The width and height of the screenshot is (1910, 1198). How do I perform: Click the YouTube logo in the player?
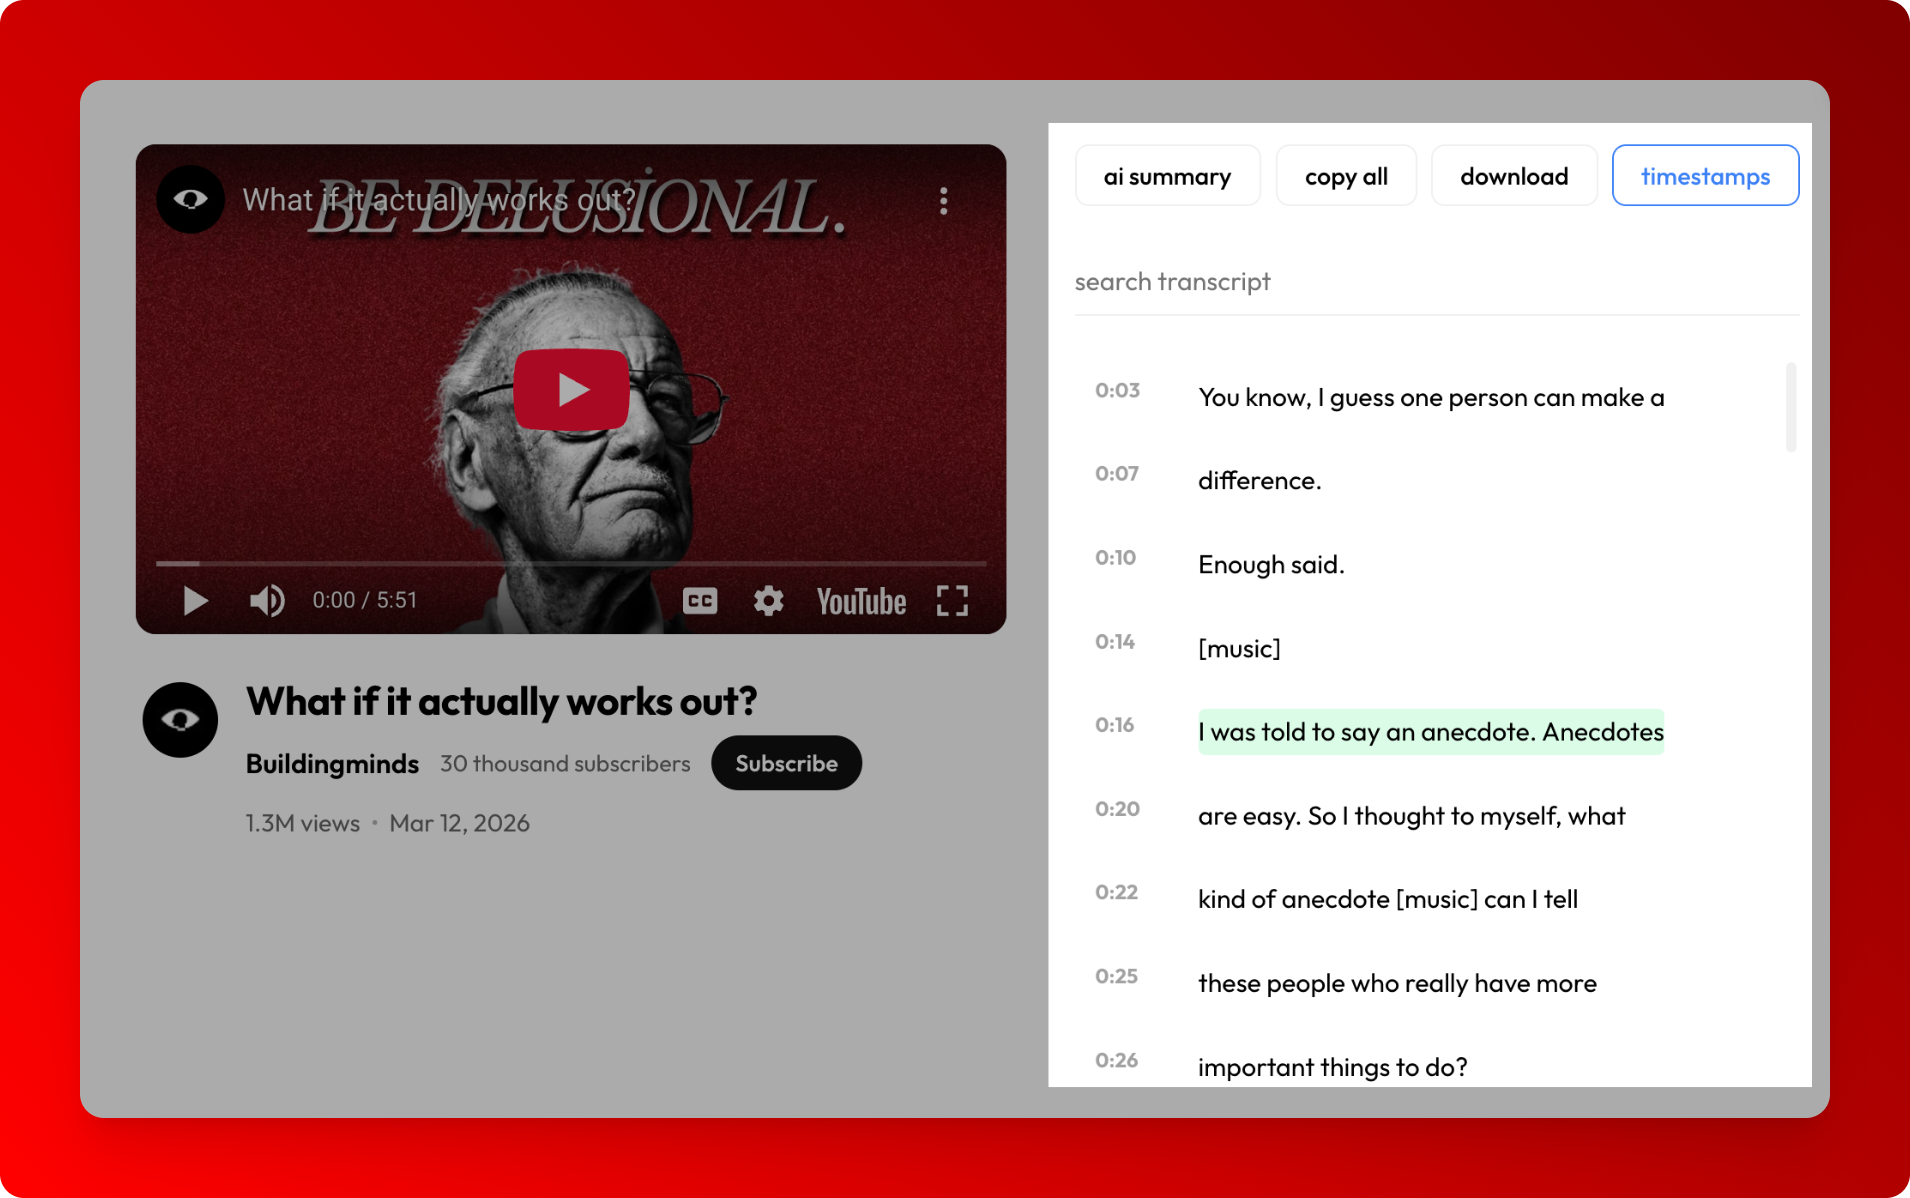(860, 600)
